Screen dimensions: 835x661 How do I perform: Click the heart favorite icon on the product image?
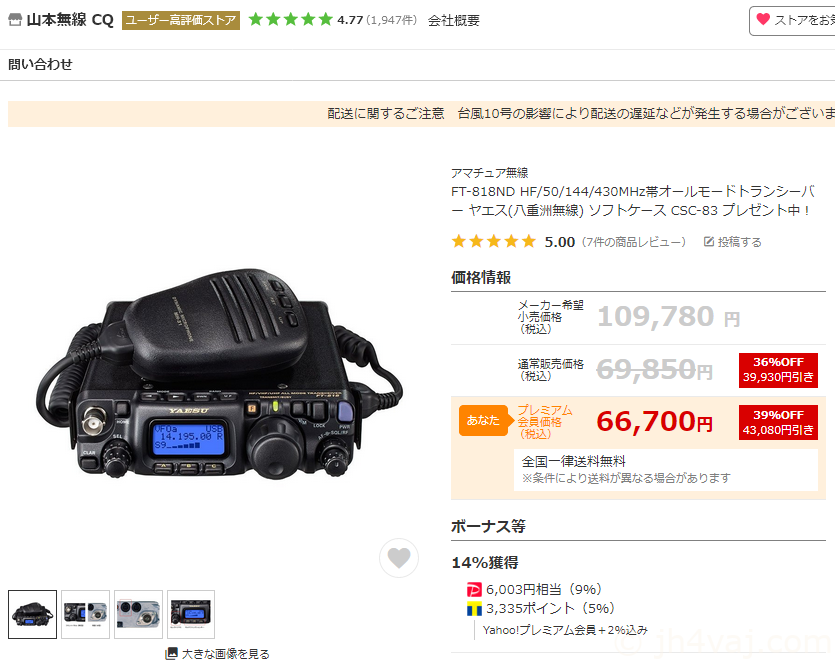click(x=399, y=558)
